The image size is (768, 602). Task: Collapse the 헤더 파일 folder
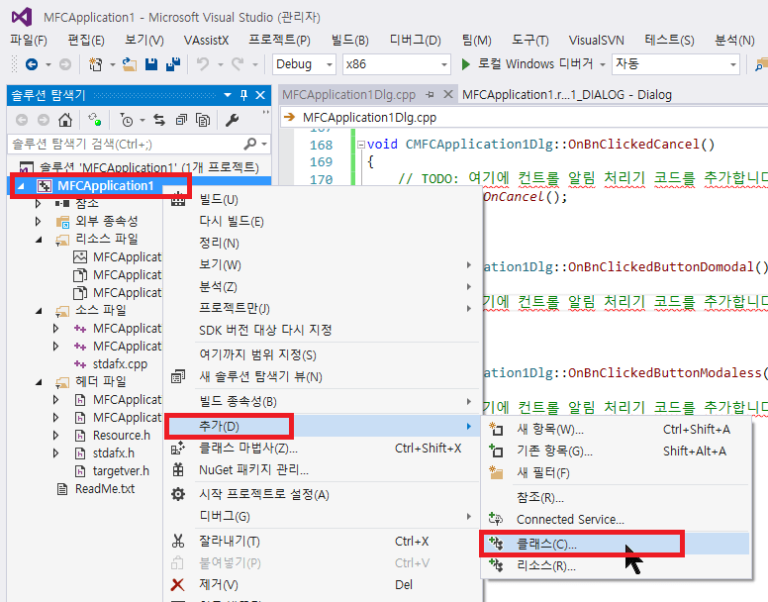click(x=39, y=382)
